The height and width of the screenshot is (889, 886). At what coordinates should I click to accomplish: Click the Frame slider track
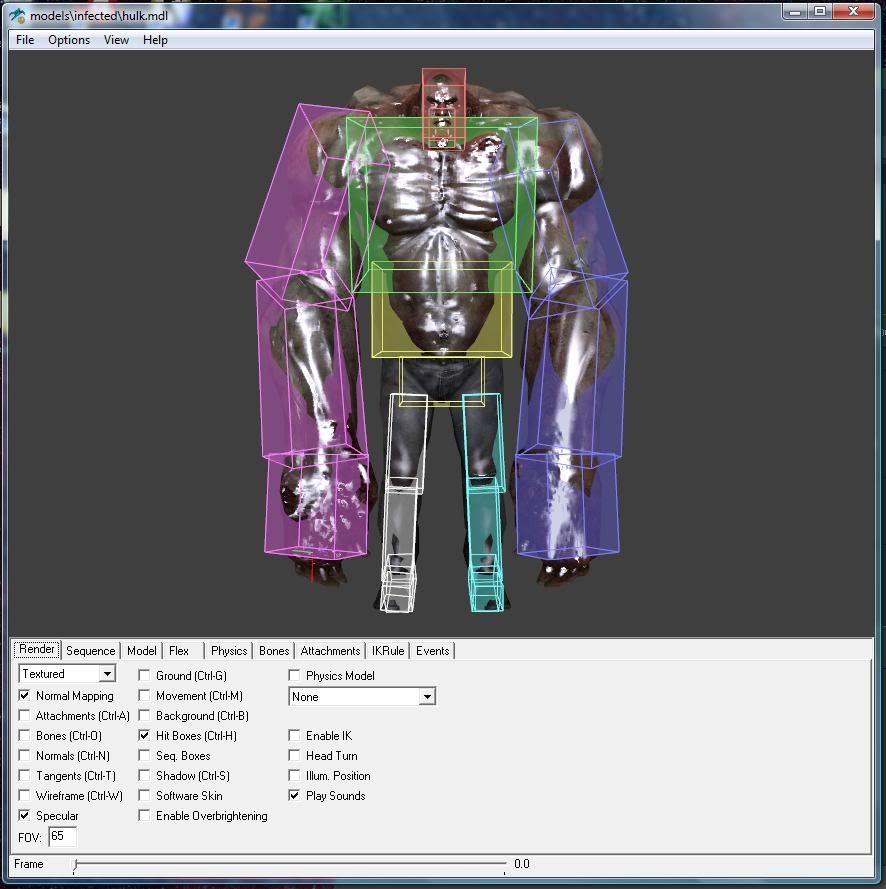click(x=289, y=864)
